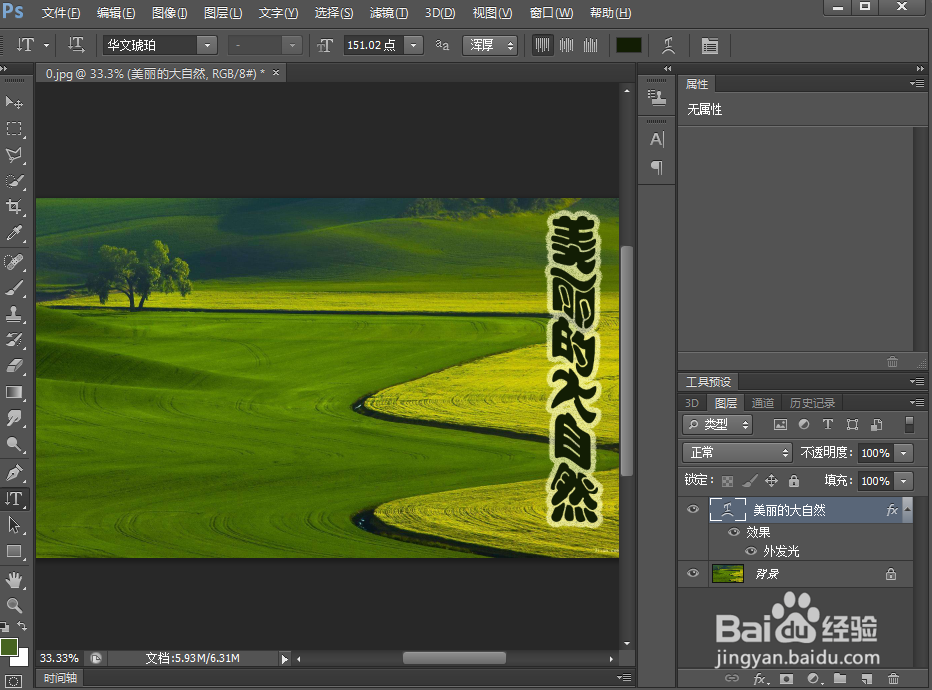This screenshot has width=932, height=690.
Task: Open the font size dropdown
Action: pos(414,45)
